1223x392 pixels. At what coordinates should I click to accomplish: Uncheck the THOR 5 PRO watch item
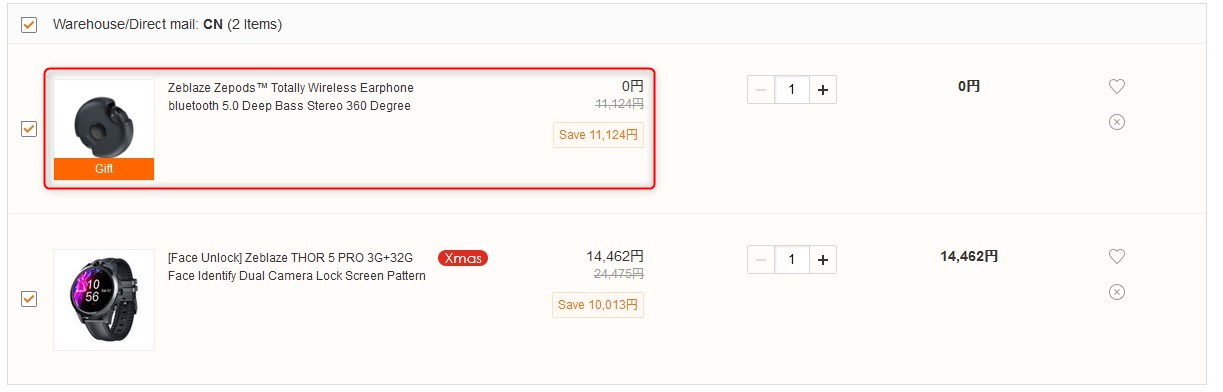click(29, 299)
